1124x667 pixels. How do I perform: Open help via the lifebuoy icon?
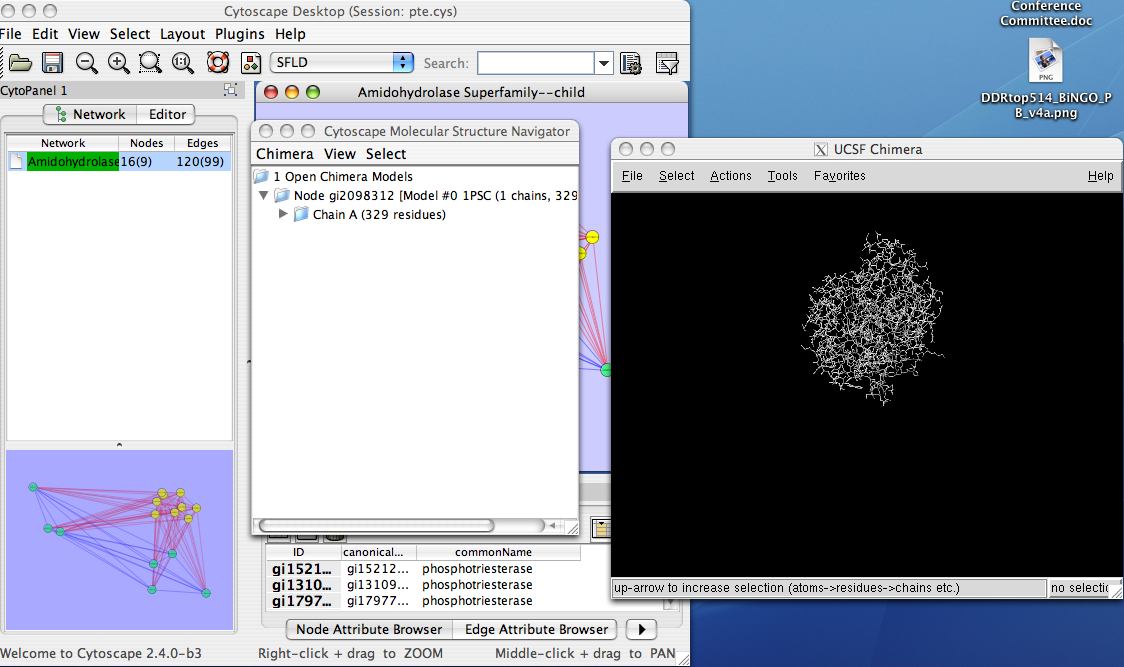pos(217,63)
